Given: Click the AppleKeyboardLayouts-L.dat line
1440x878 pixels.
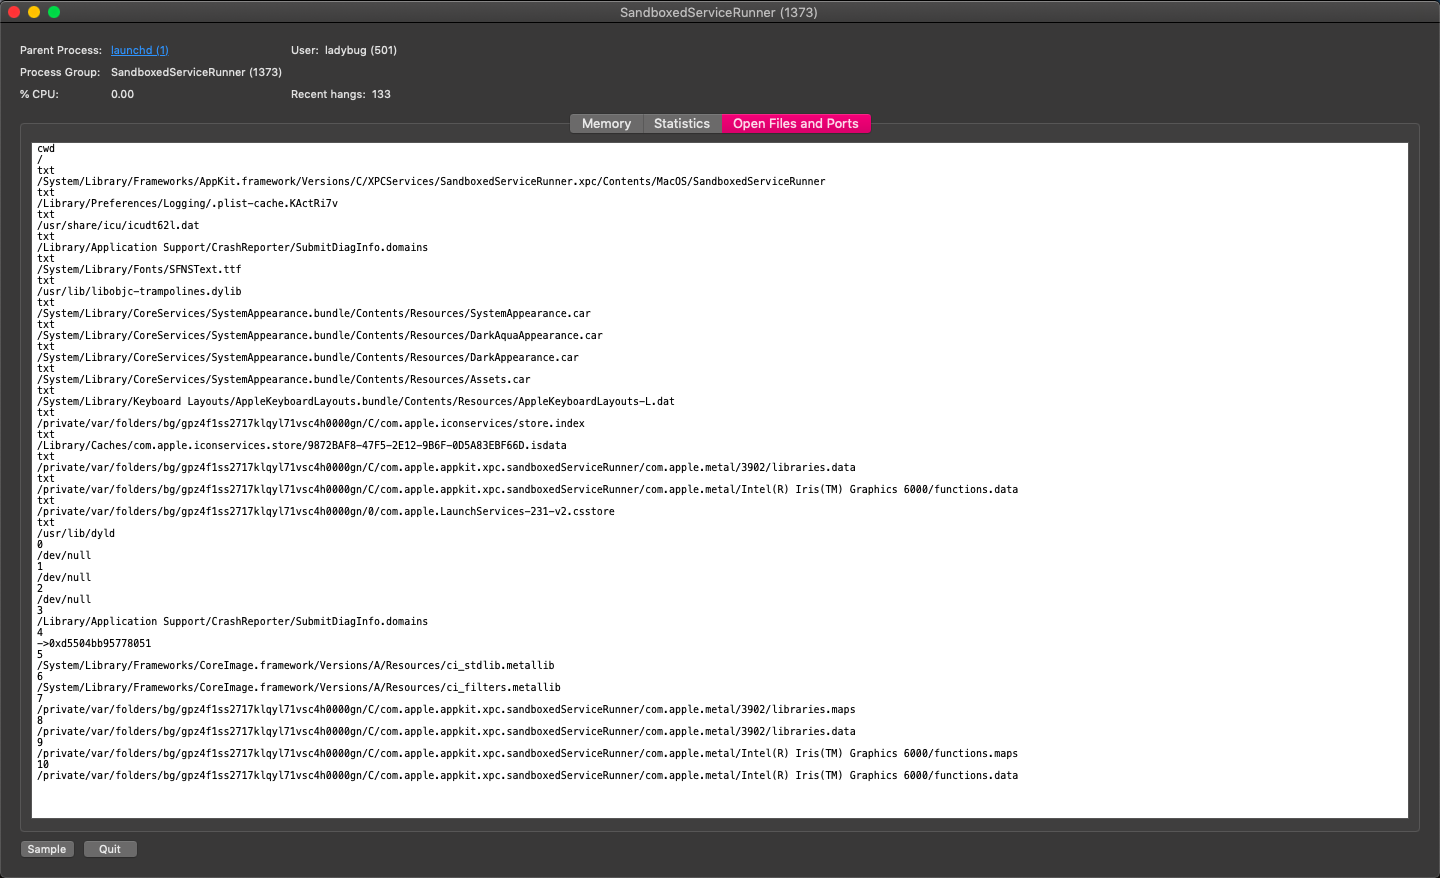Looking at the screenshot, I should pos(356,402).
